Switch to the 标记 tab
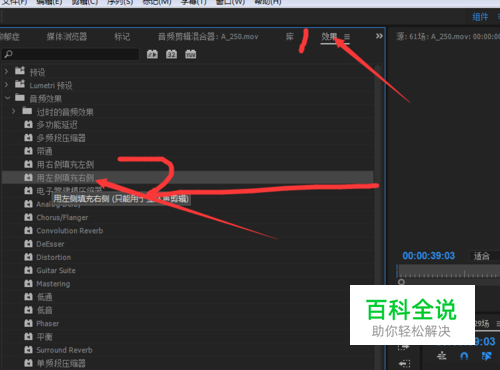The image size is (500, 370). pyautogui.click(x=122, y=37)
